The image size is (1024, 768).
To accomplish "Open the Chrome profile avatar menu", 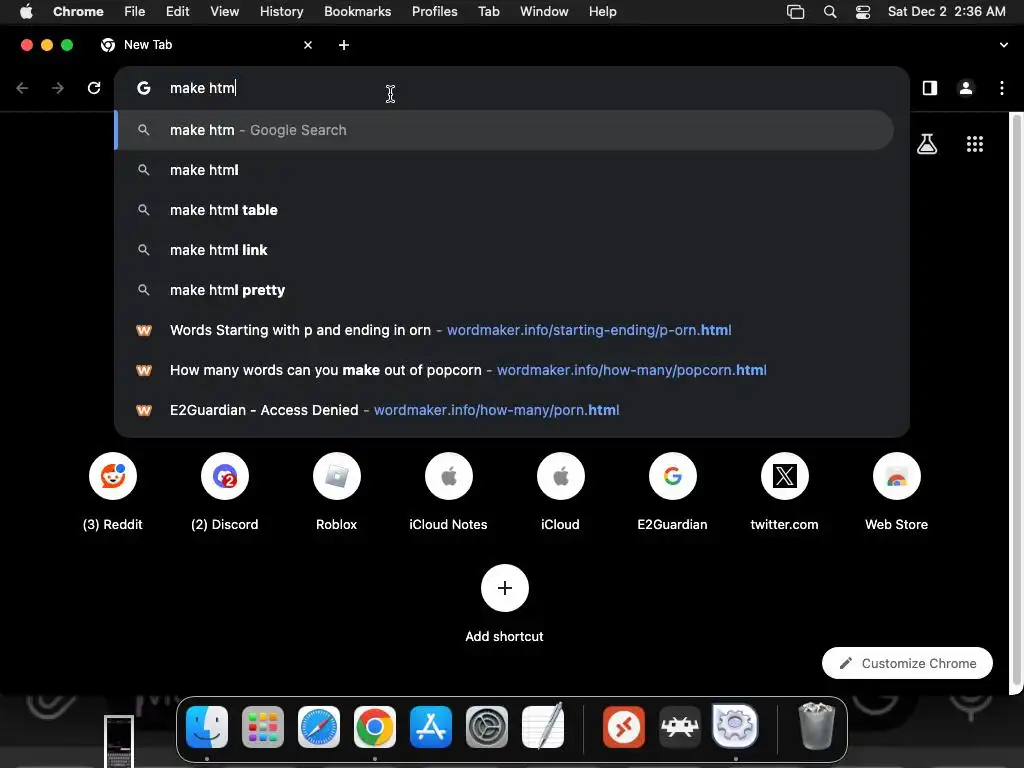I will (x=966, y=88).
